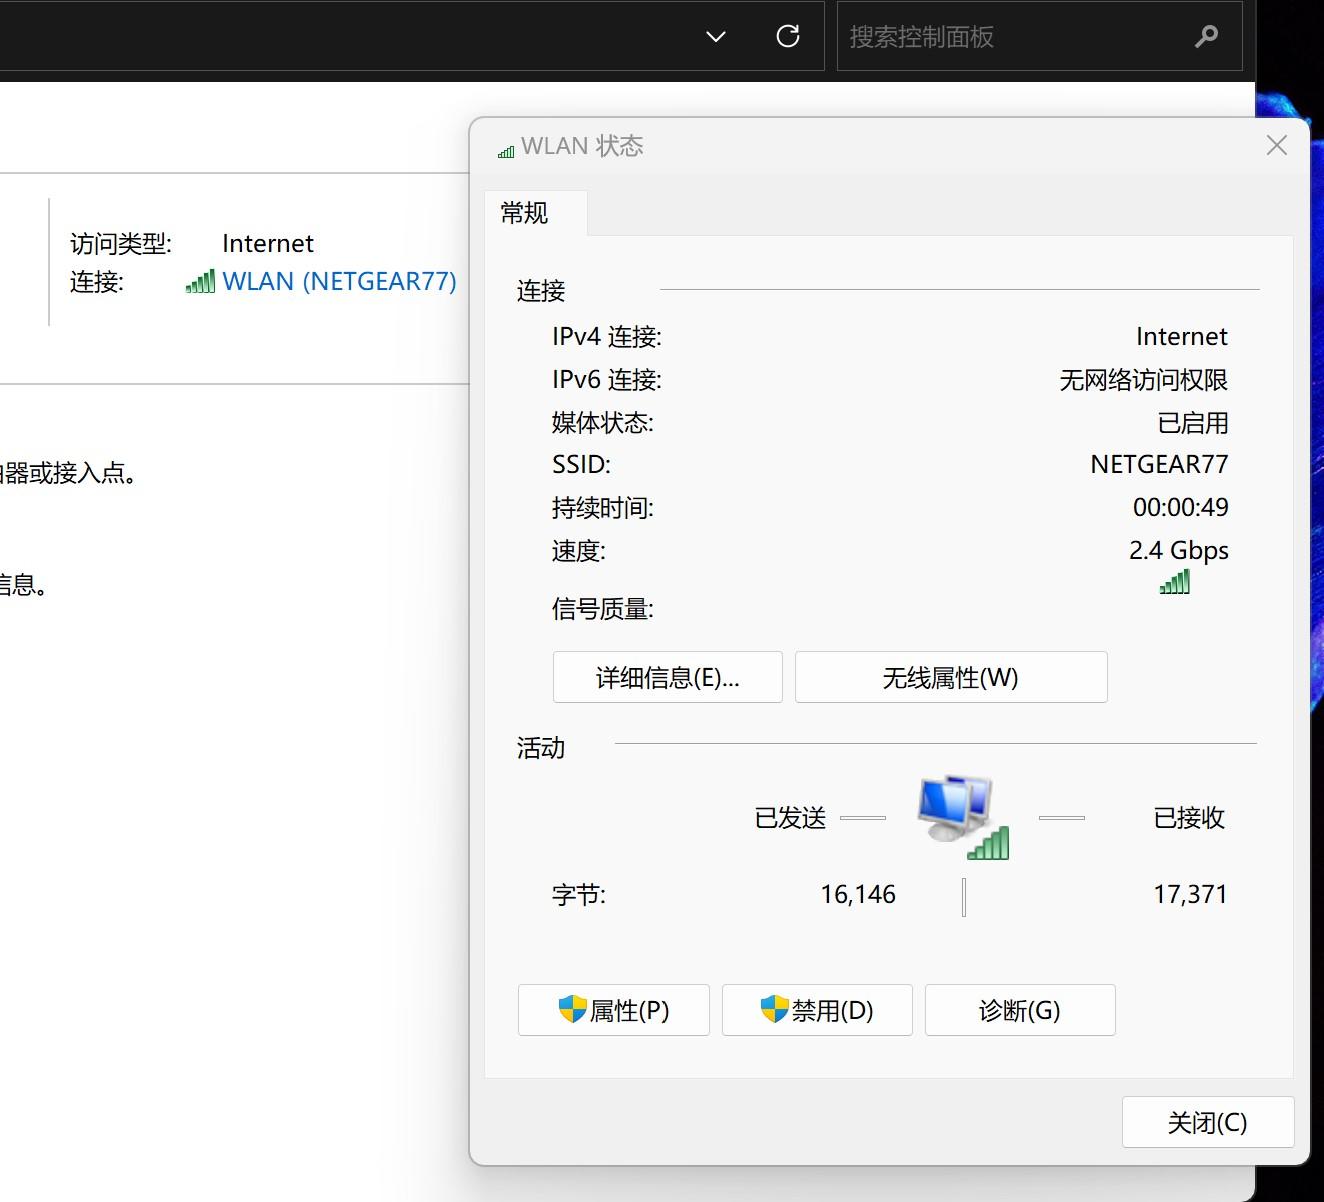The width and height of the screenshot is (1324, 1202).
Task: Open the WLAN (NETGEAR77) connection link
Action: click(339, 281)
